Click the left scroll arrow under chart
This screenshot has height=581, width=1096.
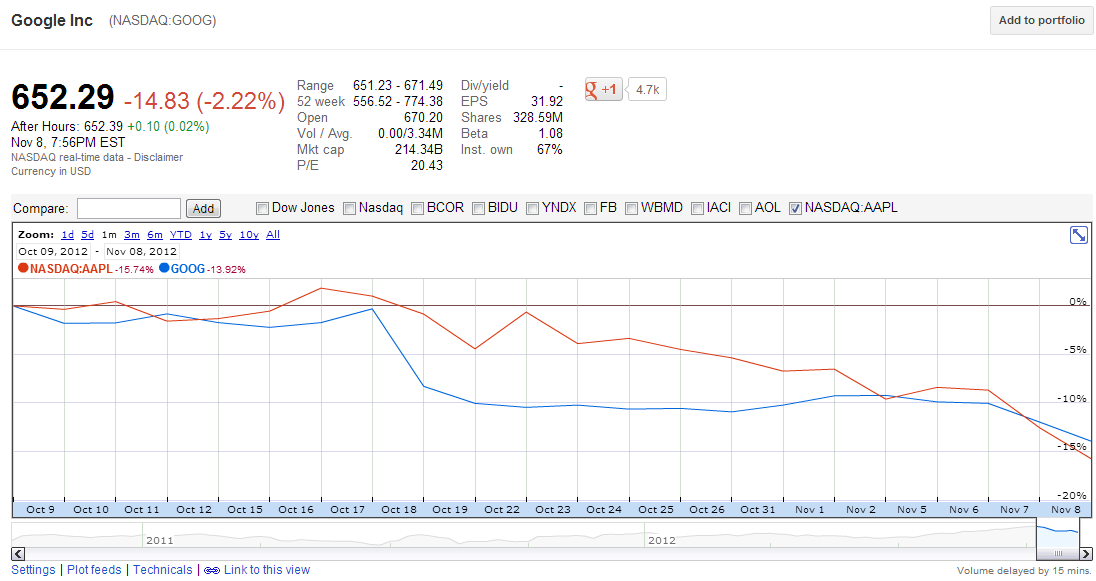pyautogui.click(x=18, y=554)
